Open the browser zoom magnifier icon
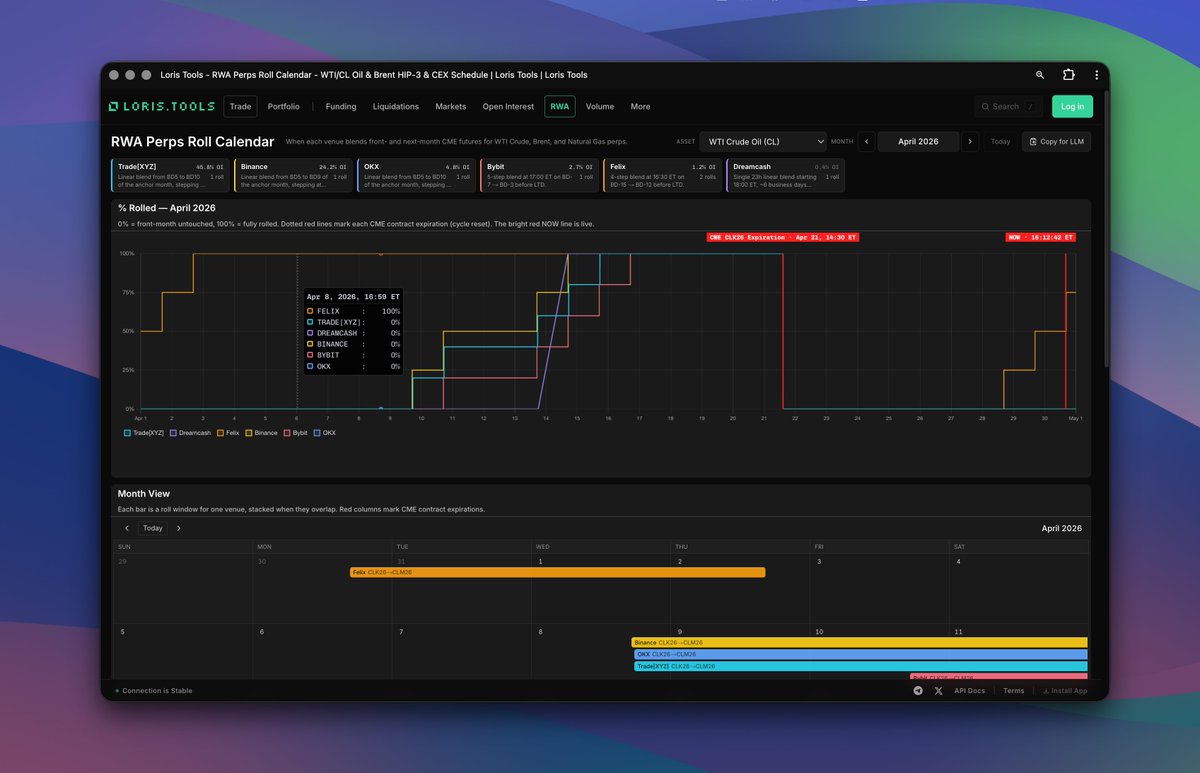This screenshot has width=1200, height=773. coord(1040,75)
